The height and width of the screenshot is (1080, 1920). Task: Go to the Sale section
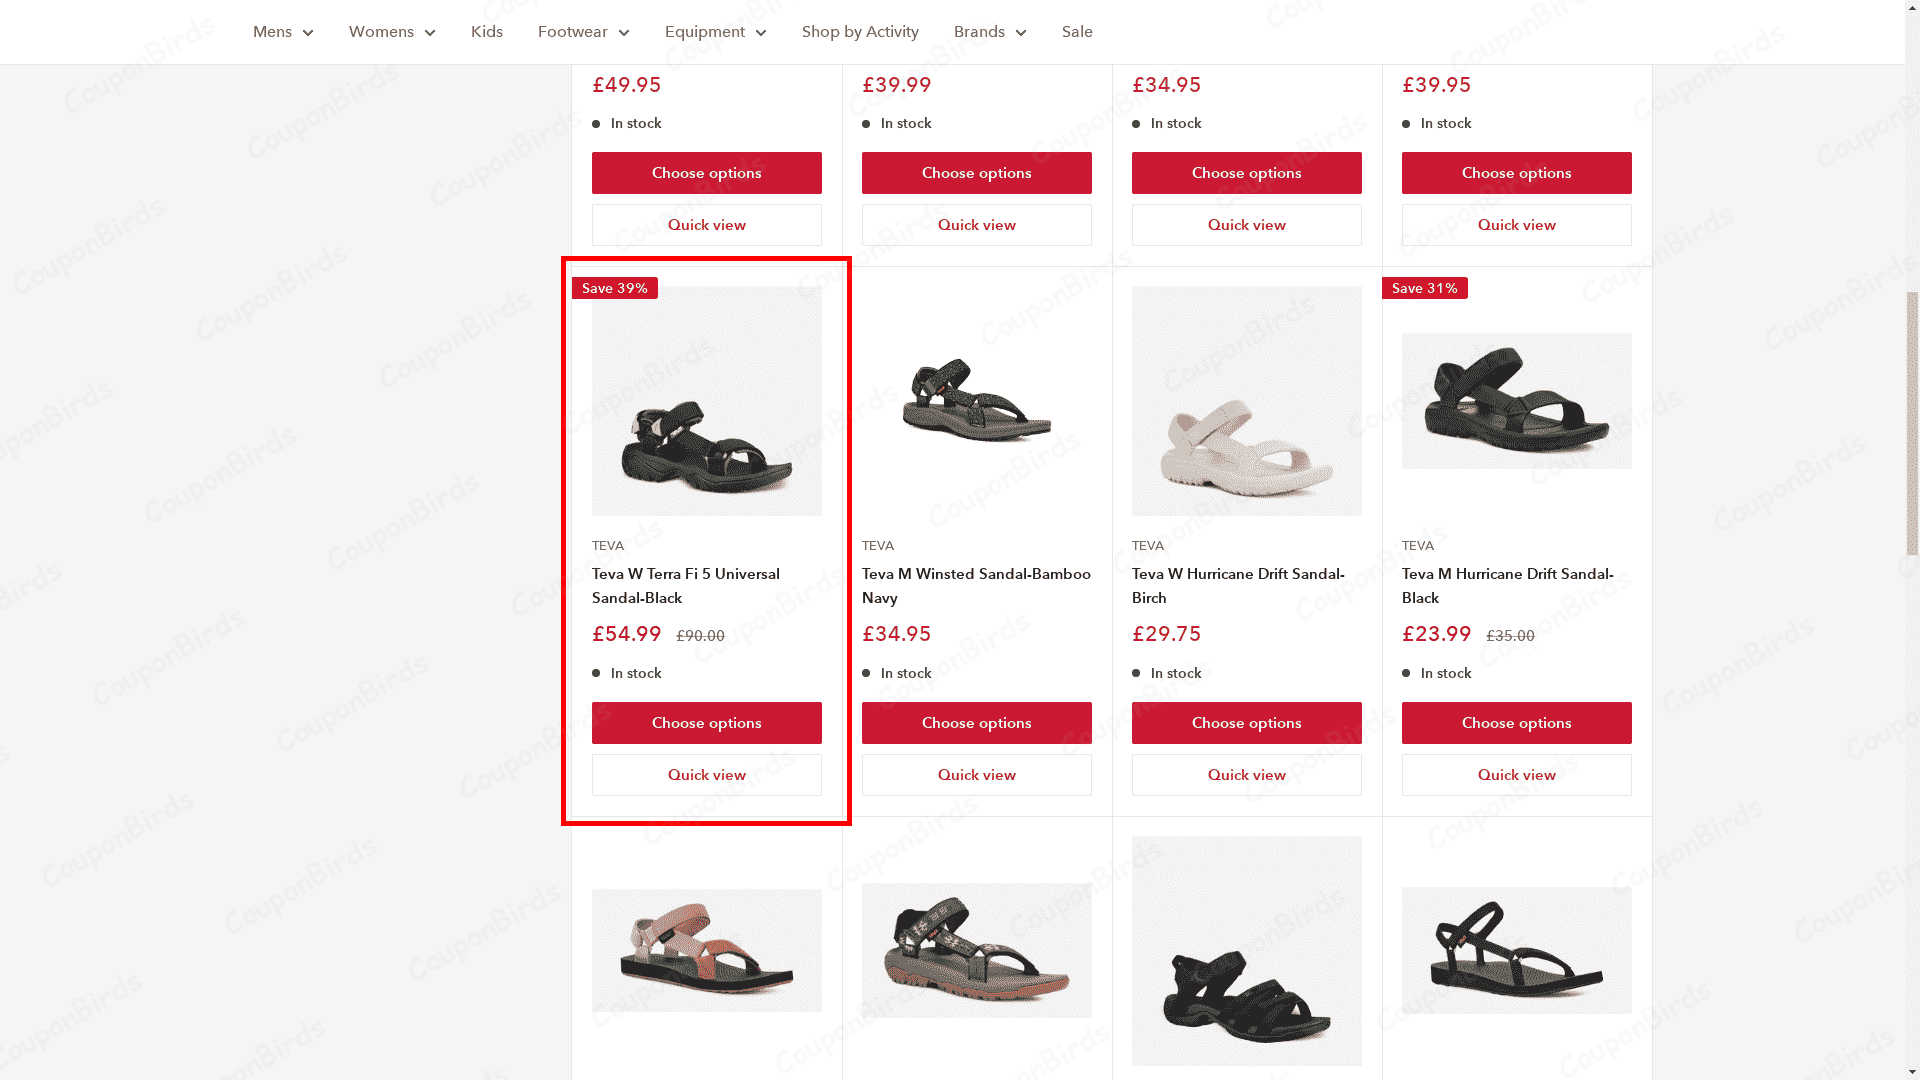click(1076, 31)
